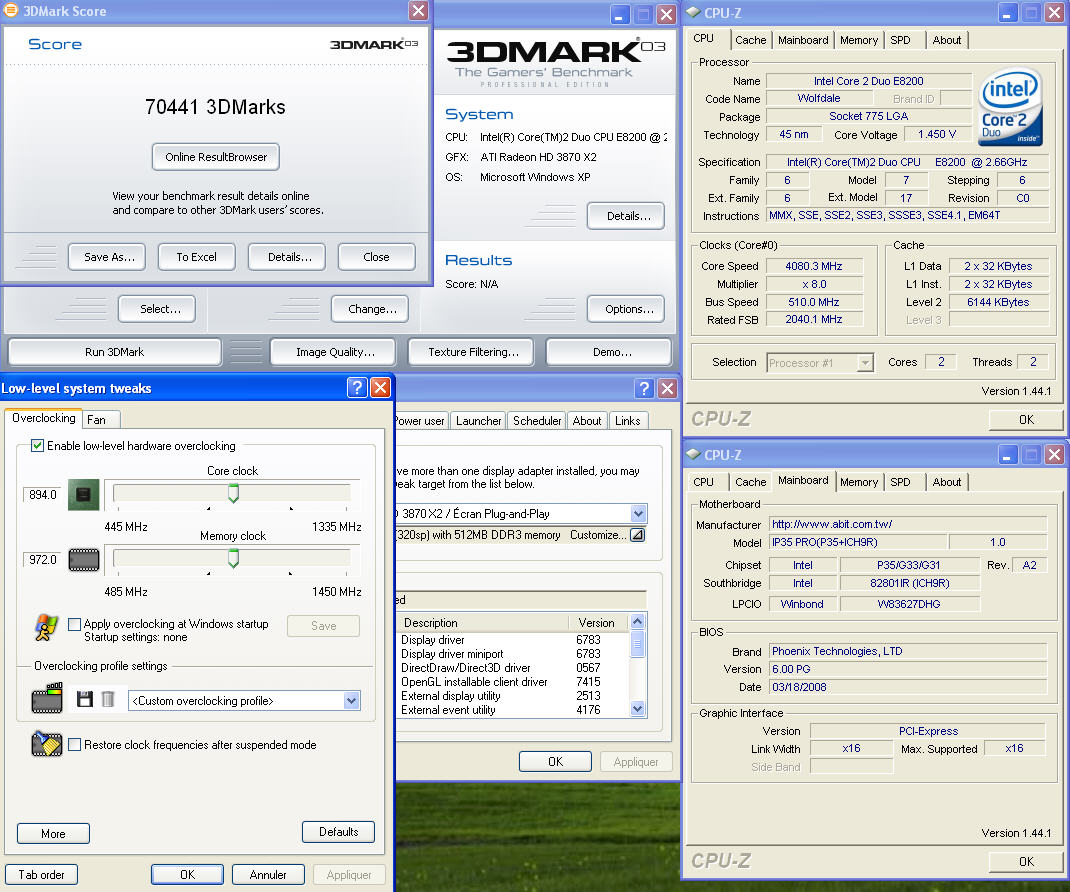
Task: Click the 3DMark Score window title icon
Action: [x=11, y=10]
